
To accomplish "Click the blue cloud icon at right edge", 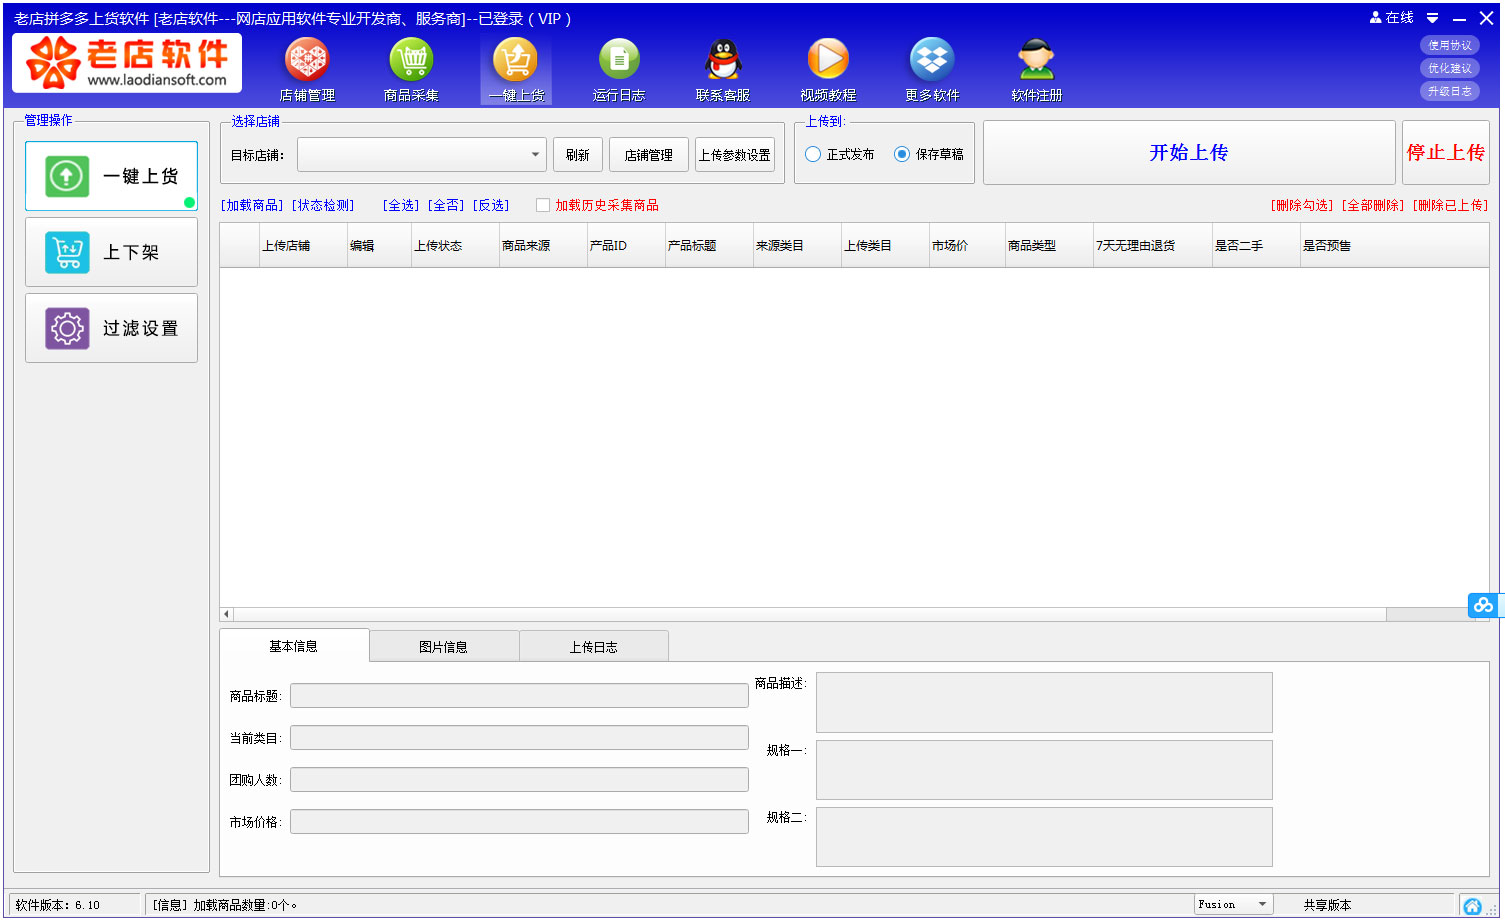I will [x=1482, y=605].
